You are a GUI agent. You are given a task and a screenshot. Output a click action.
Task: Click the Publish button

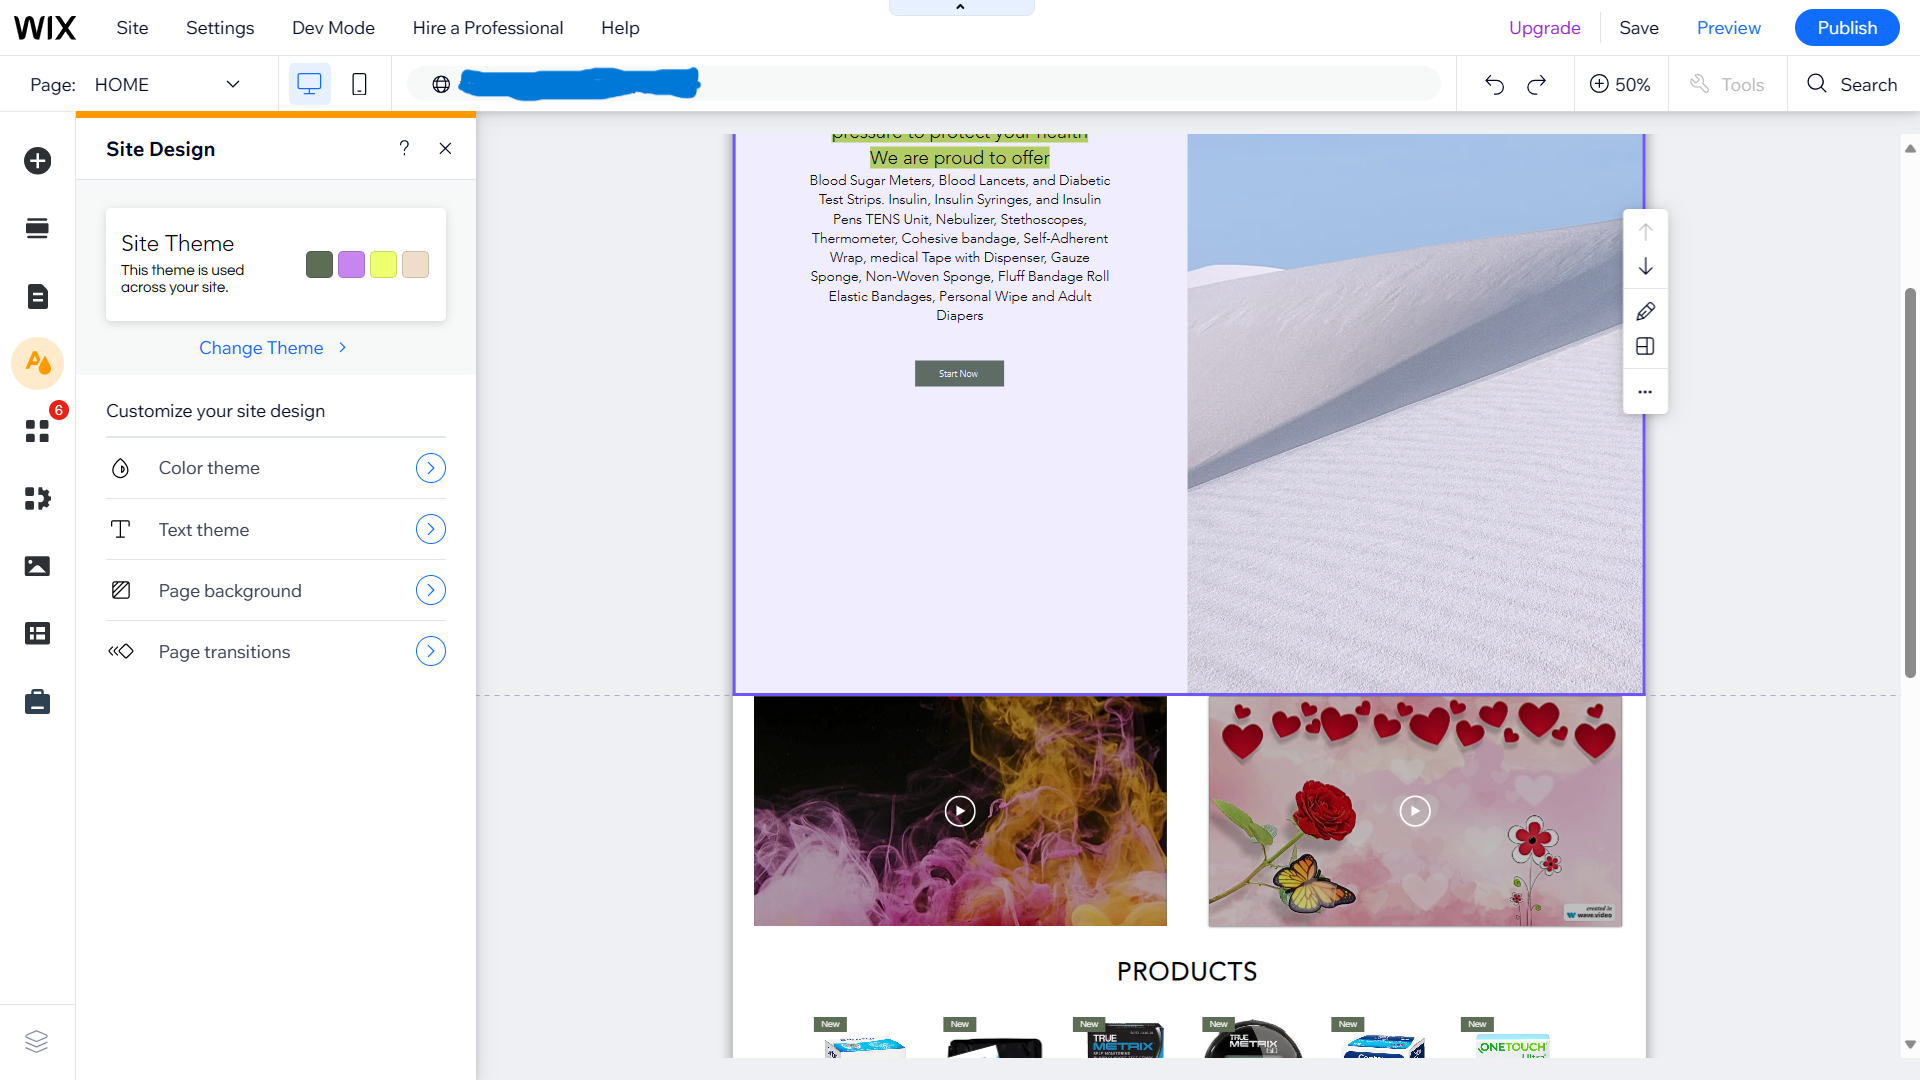point(1846,28)
